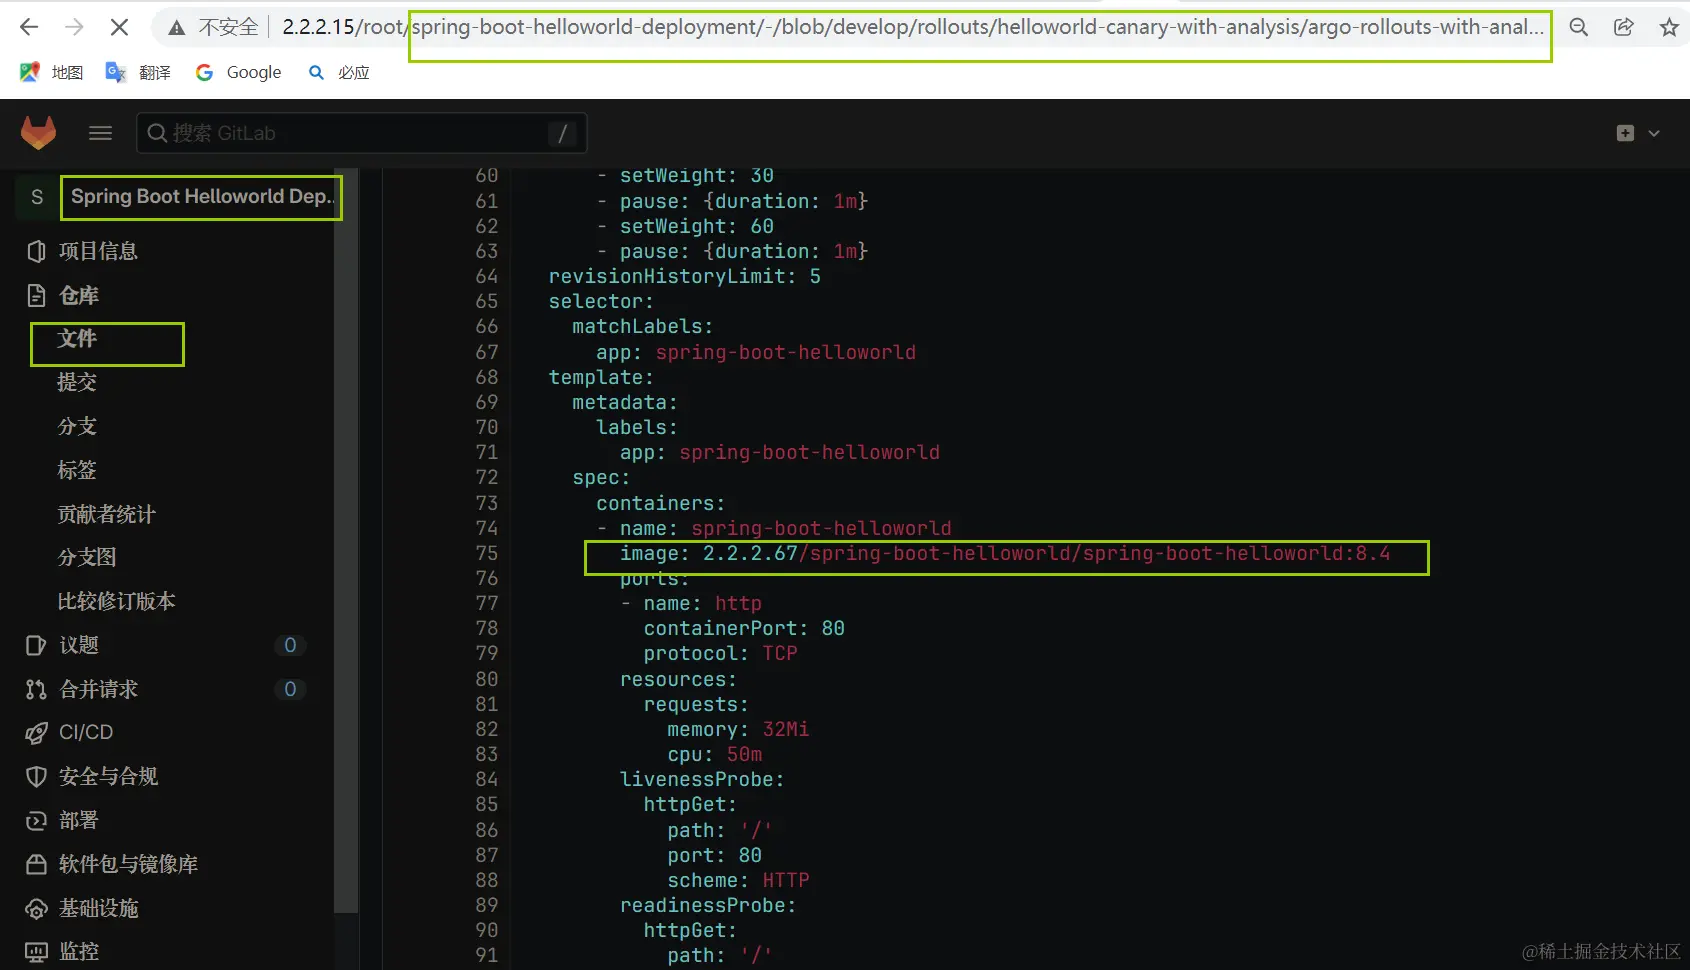
Task: Open the Google bookmark
Action: [238, 72]
